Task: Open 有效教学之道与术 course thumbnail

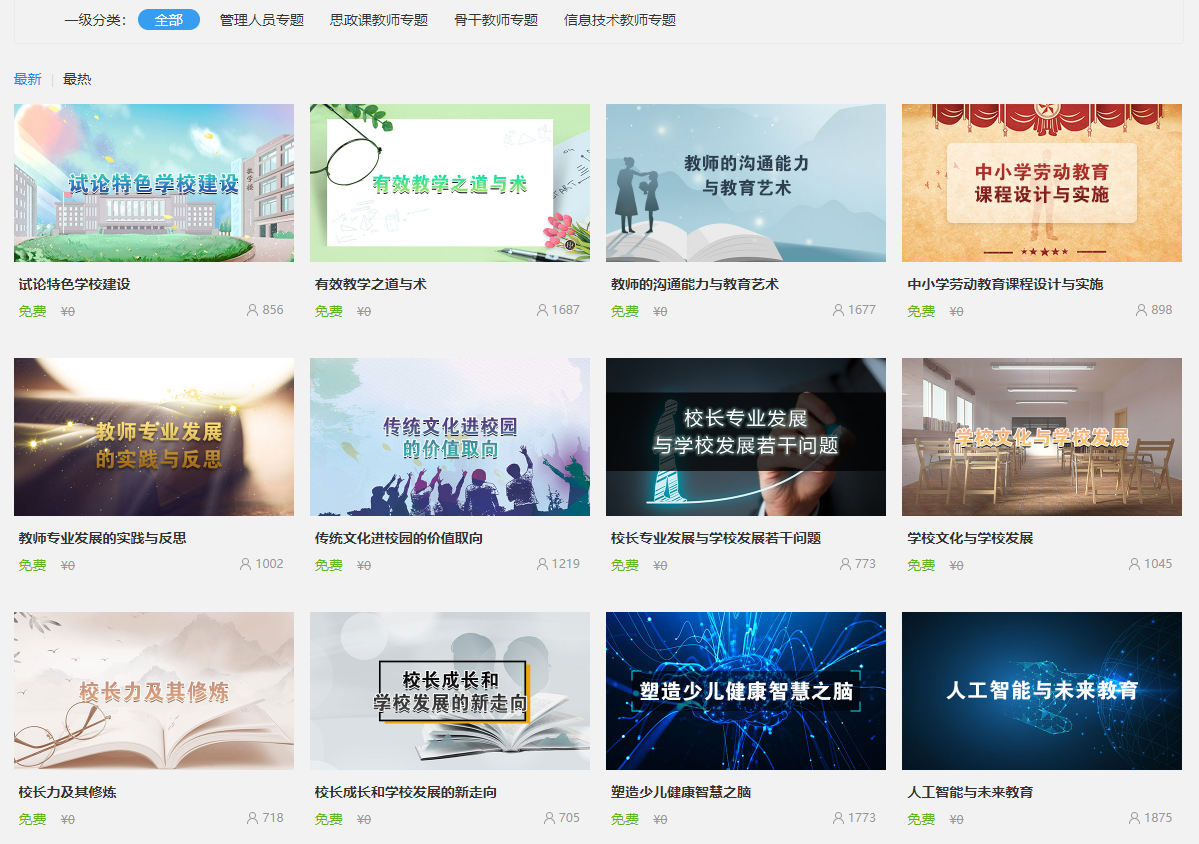Action: pos(450,183)
